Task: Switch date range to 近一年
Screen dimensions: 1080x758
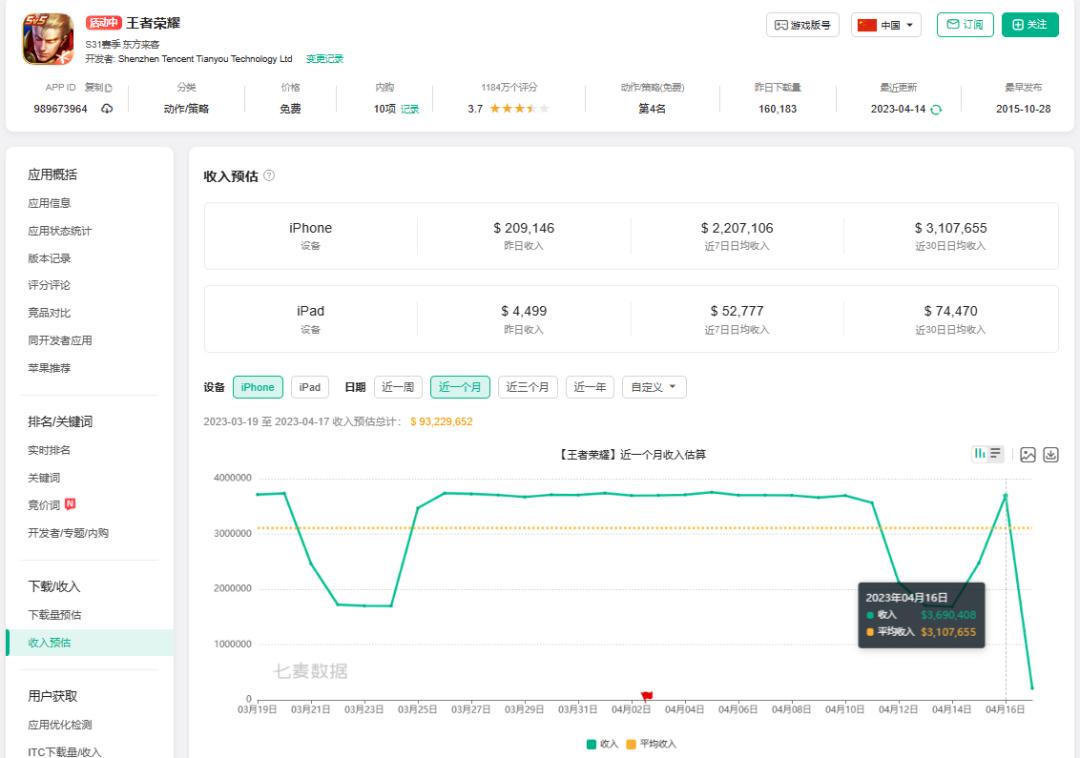Action: (589, 387)
